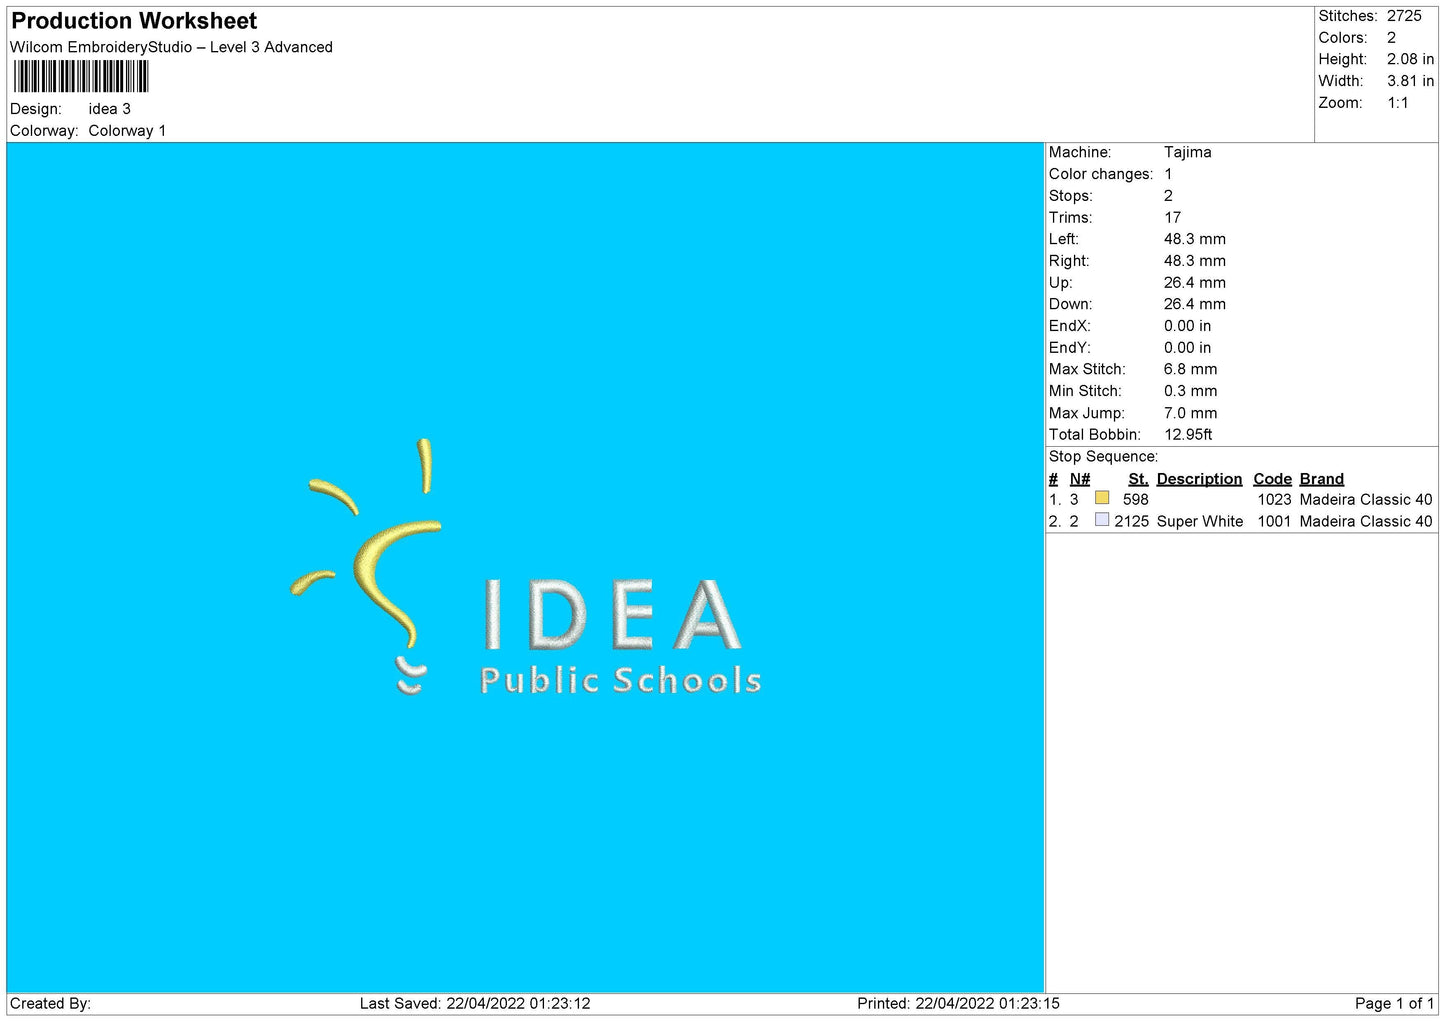The height and width of the screenshot is (1021, 1445).
Task: Click the Height value 2.08 in
Action: [1410, 60]
